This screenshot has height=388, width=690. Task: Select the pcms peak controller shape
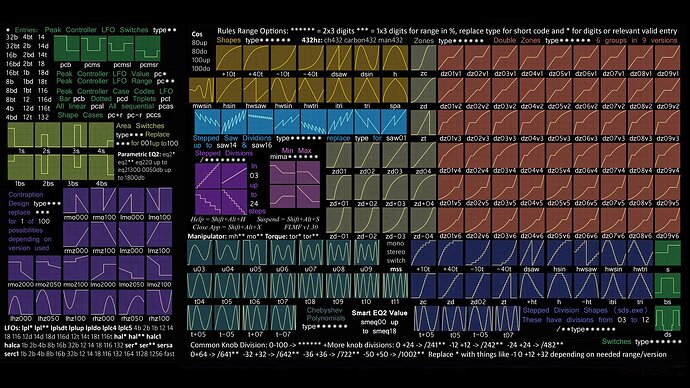pos(93,48)
